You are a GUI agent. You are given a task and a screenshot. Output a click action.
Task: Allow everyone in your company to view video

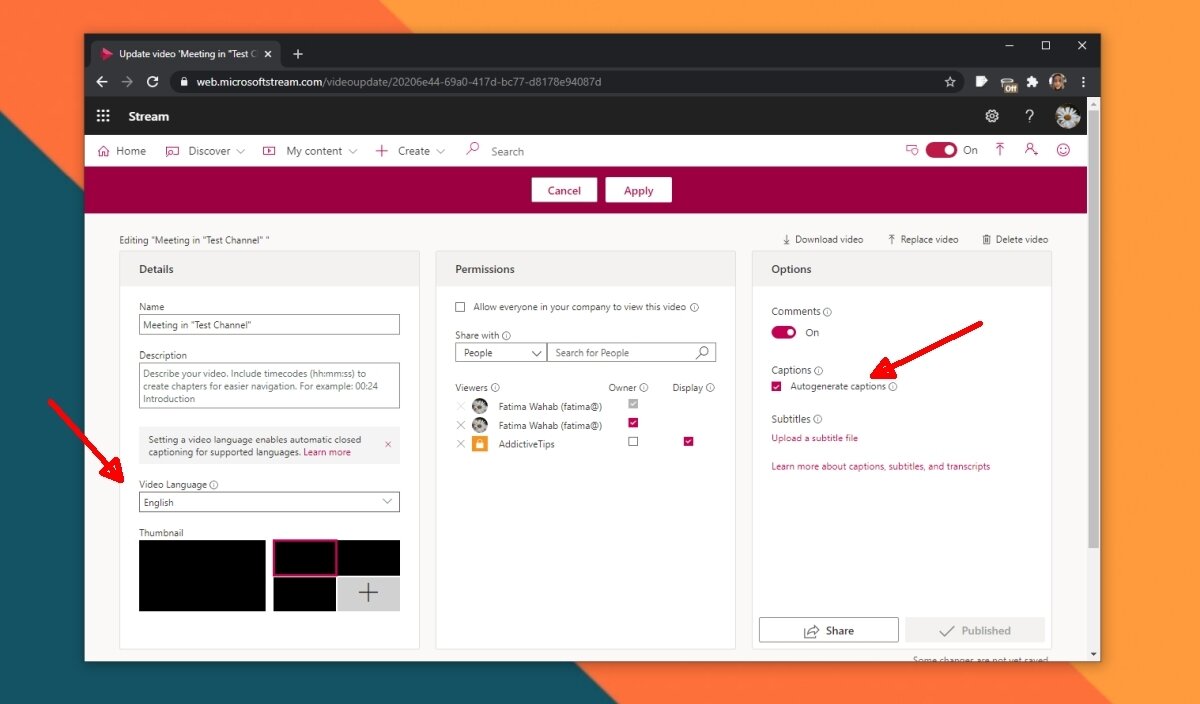pyautogui.click(x=460, y=307)
